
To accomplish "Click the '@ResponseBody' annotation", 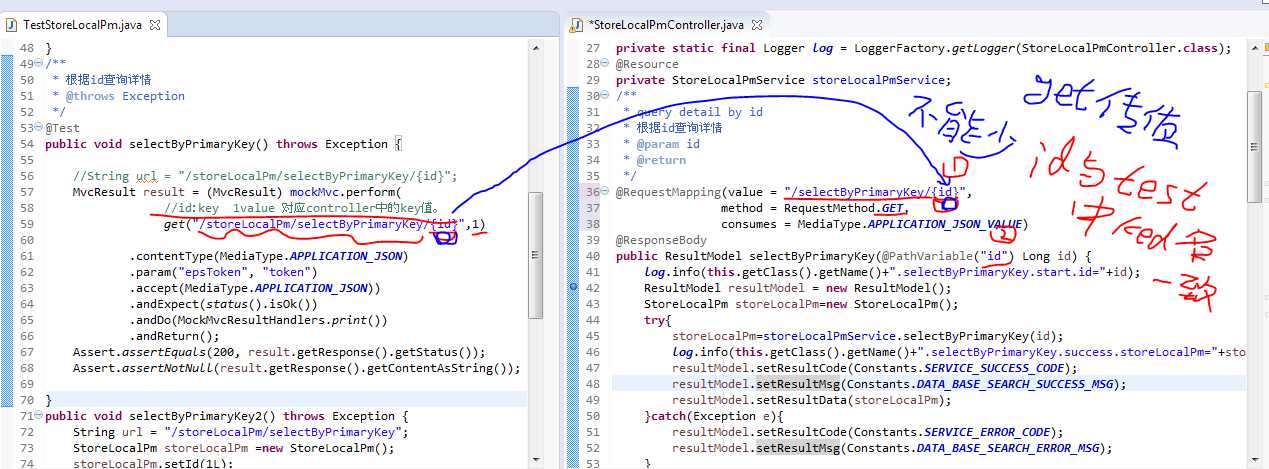I will pyautogui.click(x=661, y=240).
